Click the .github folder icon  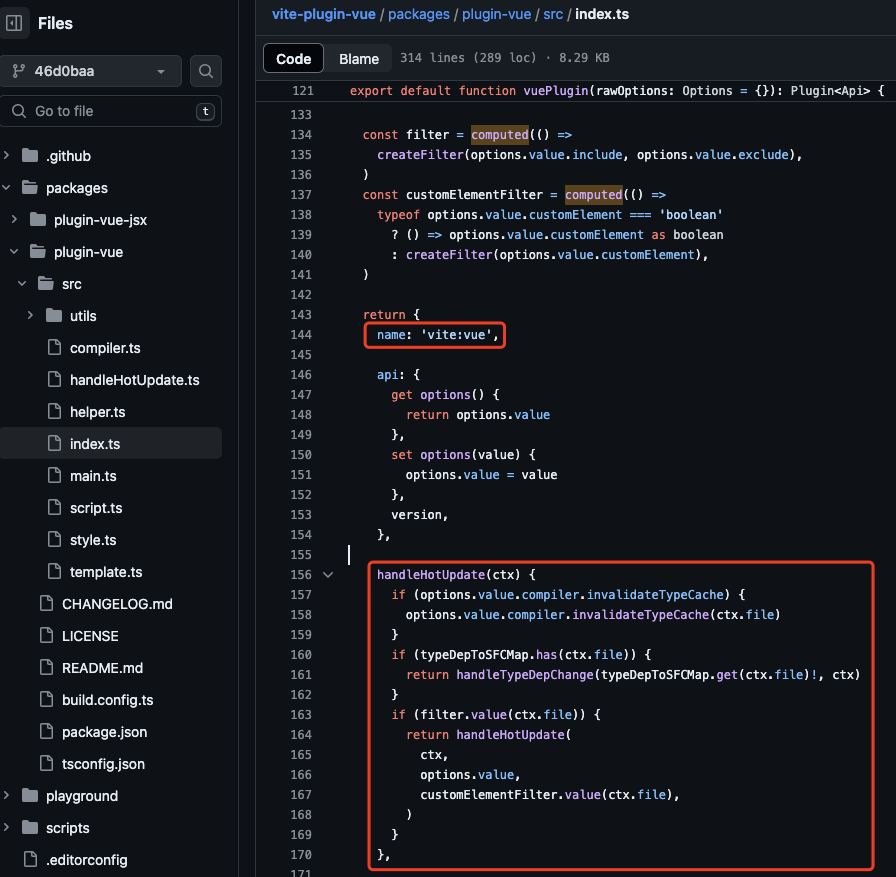pos(30,155)
